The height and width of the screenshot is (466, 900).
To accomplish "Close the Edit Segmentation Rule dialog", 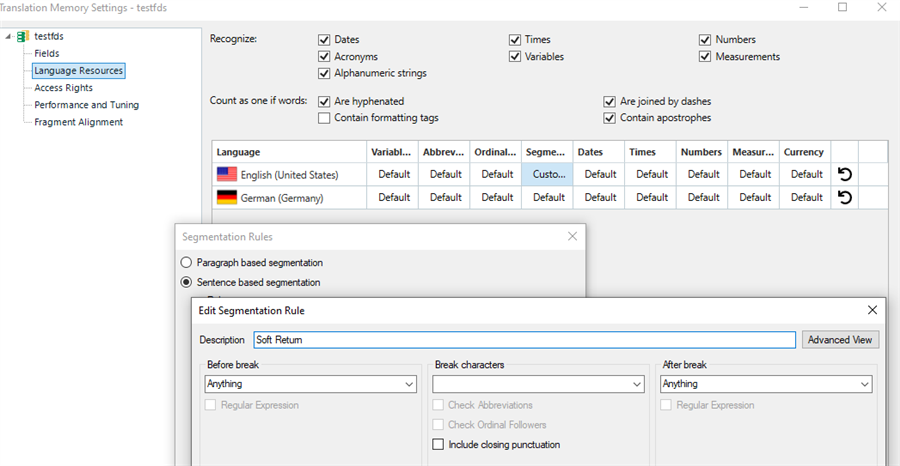I will pyautogui.click(x=872, y=311).
